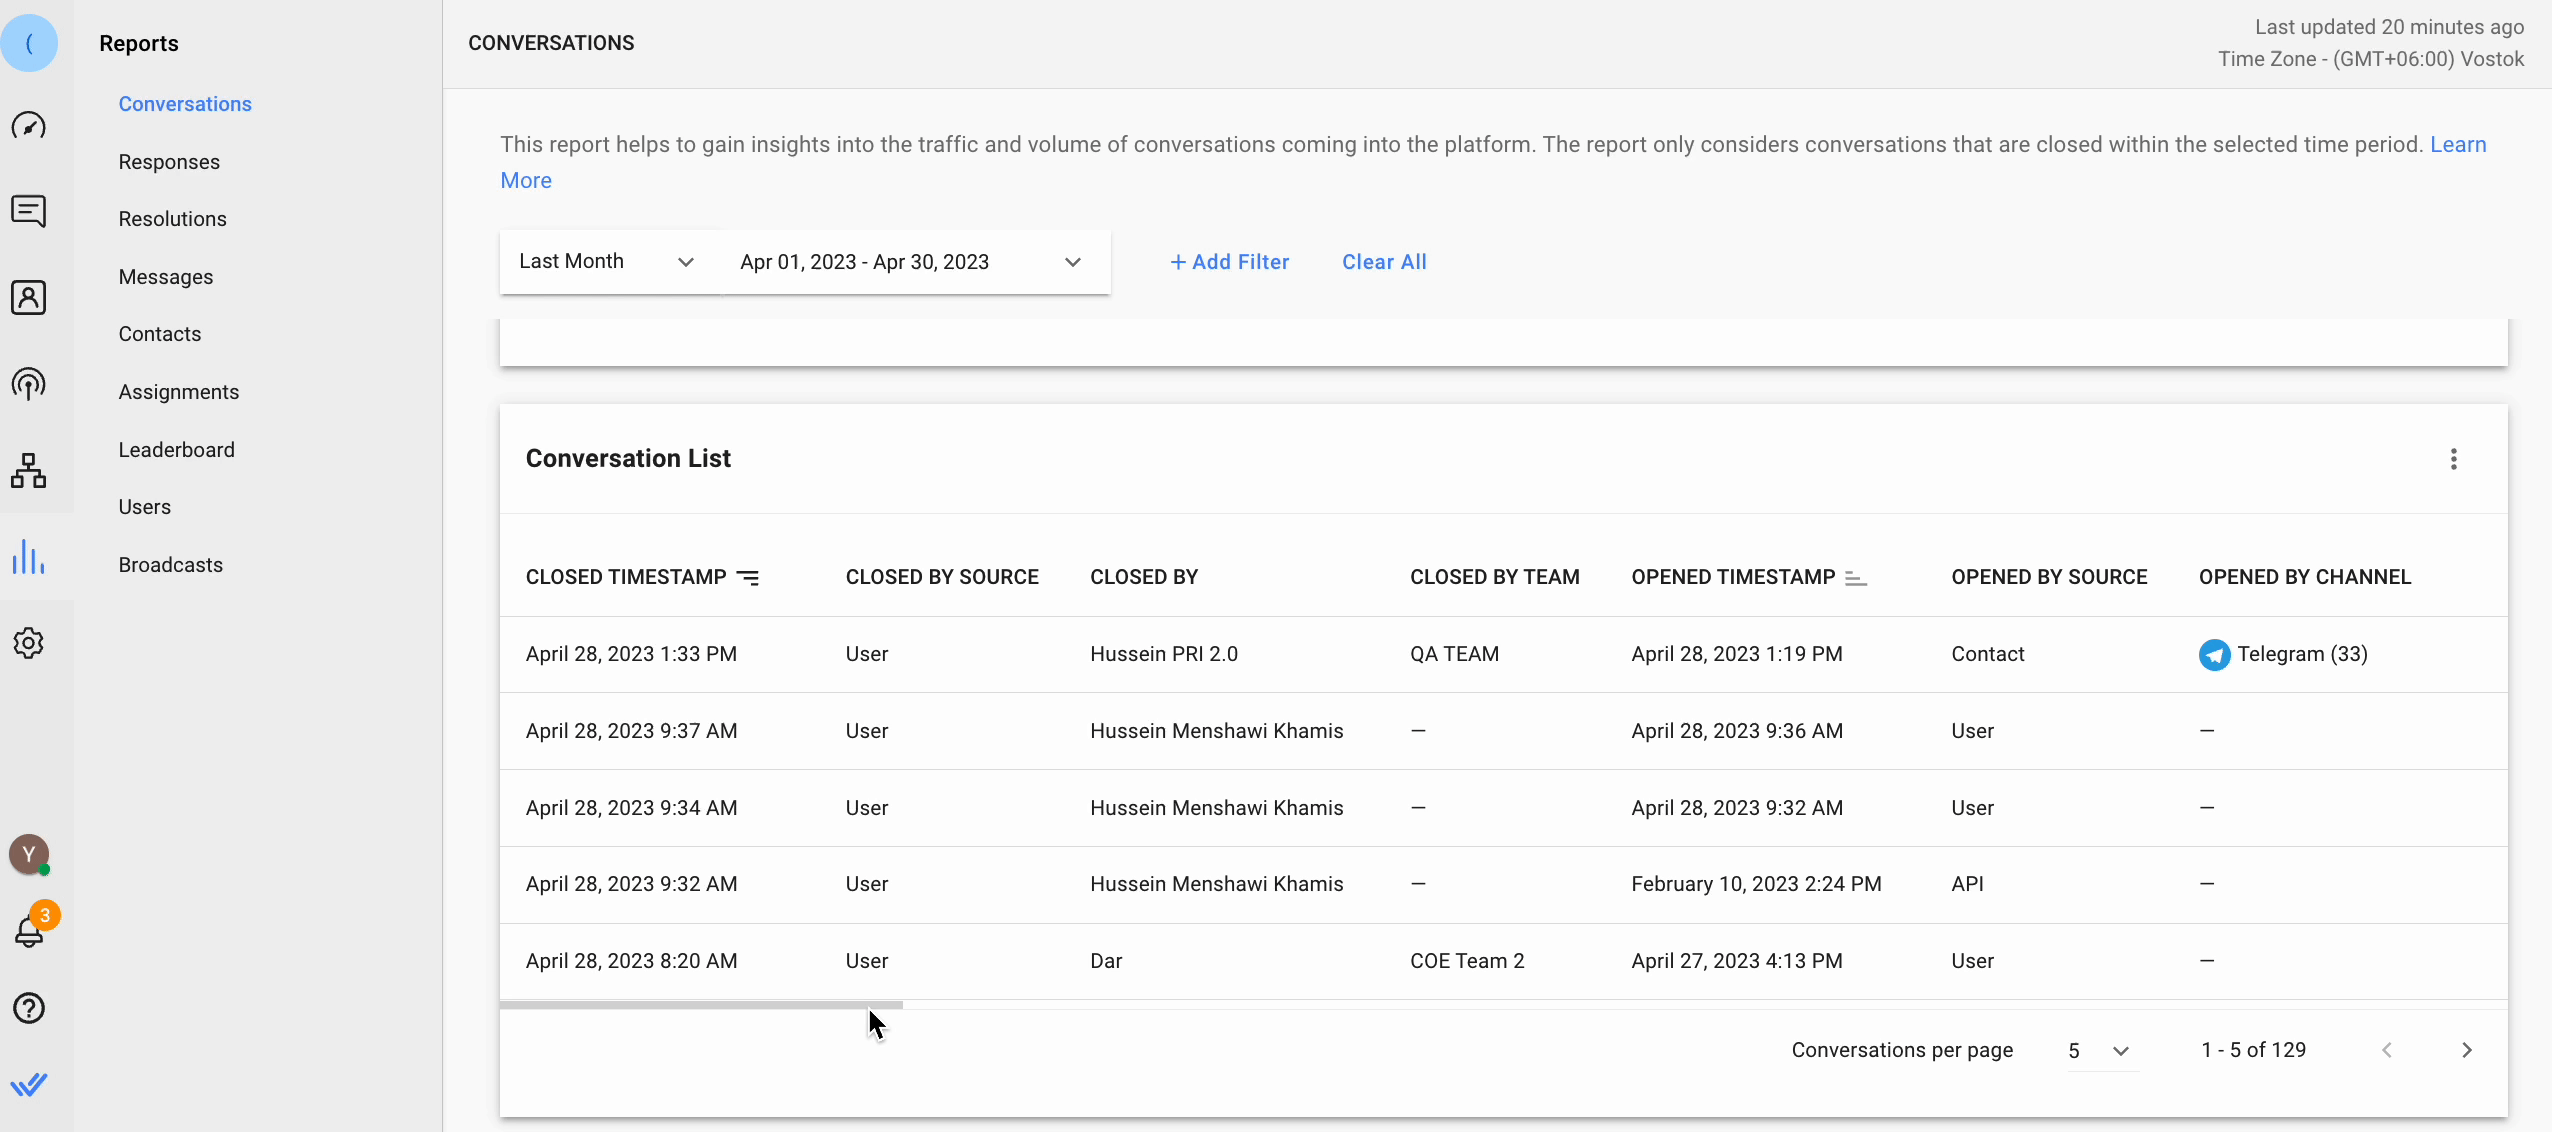The height and width of the screenshot is (1132, 2552).
Task: Expand the Last Month period dropdown
Action: 608,262
